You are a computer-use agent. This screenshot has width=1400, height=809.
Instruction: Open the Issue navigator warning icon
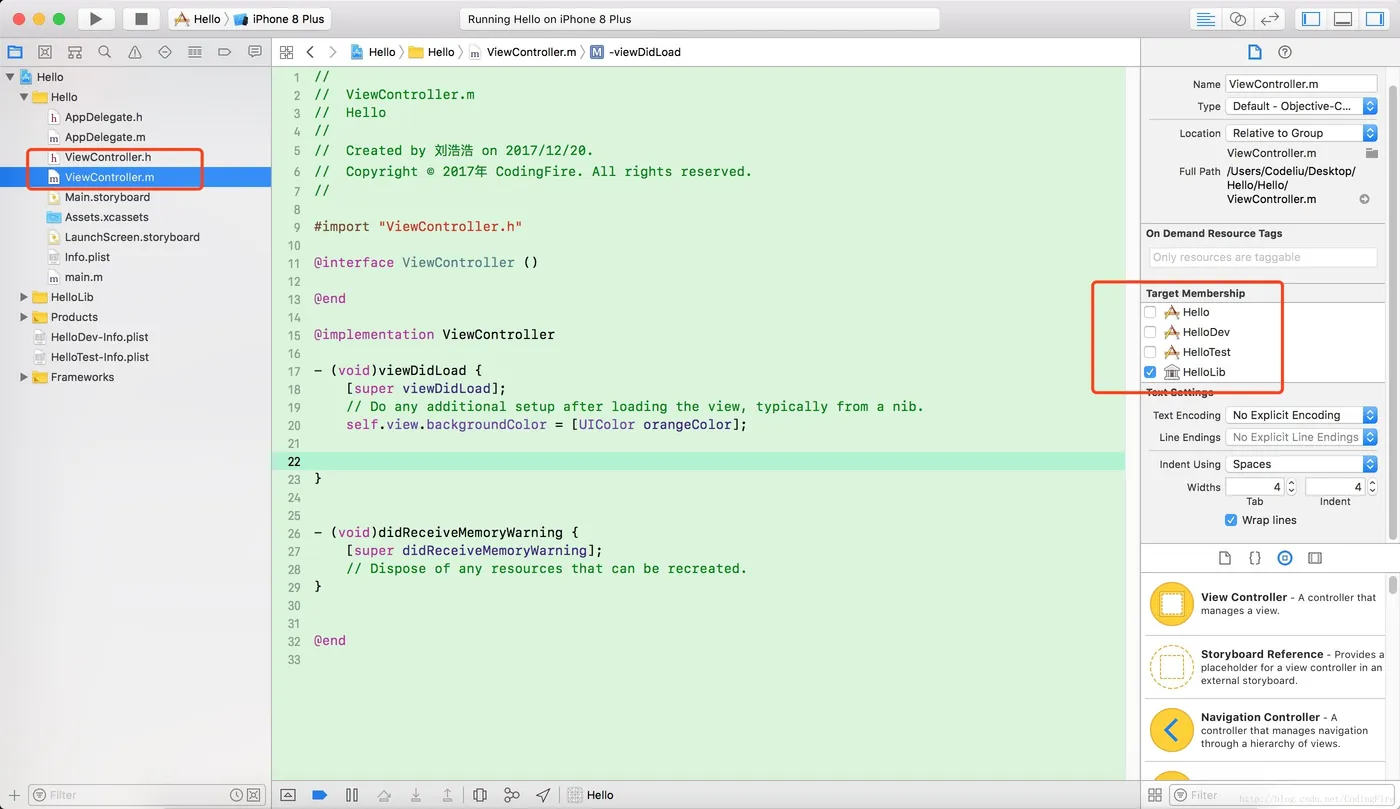[x=135, y=52]
